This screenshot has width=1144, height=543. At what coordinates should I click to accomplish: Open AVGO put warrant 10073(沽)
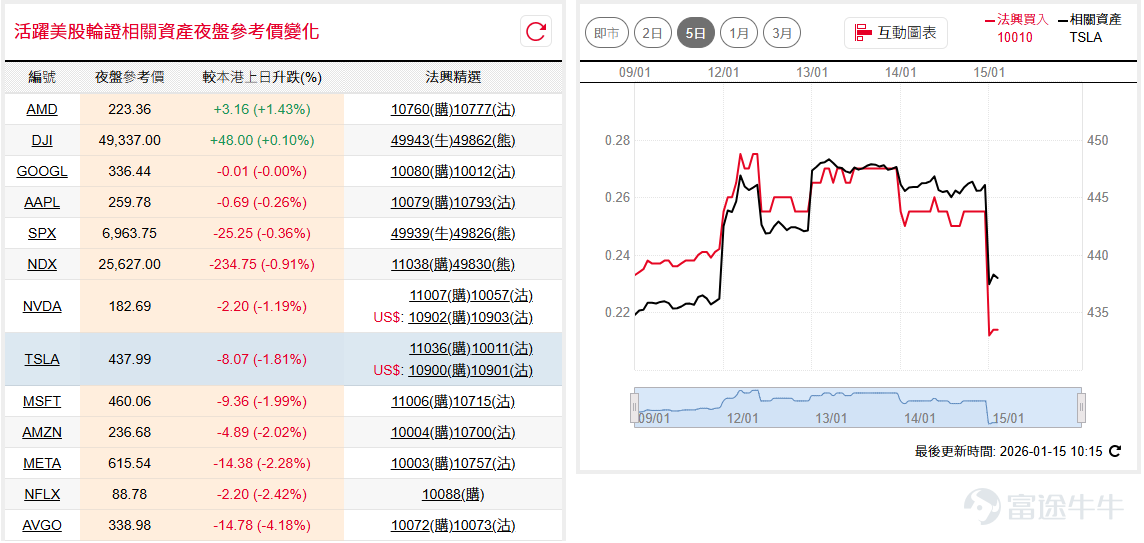point(484,525)
